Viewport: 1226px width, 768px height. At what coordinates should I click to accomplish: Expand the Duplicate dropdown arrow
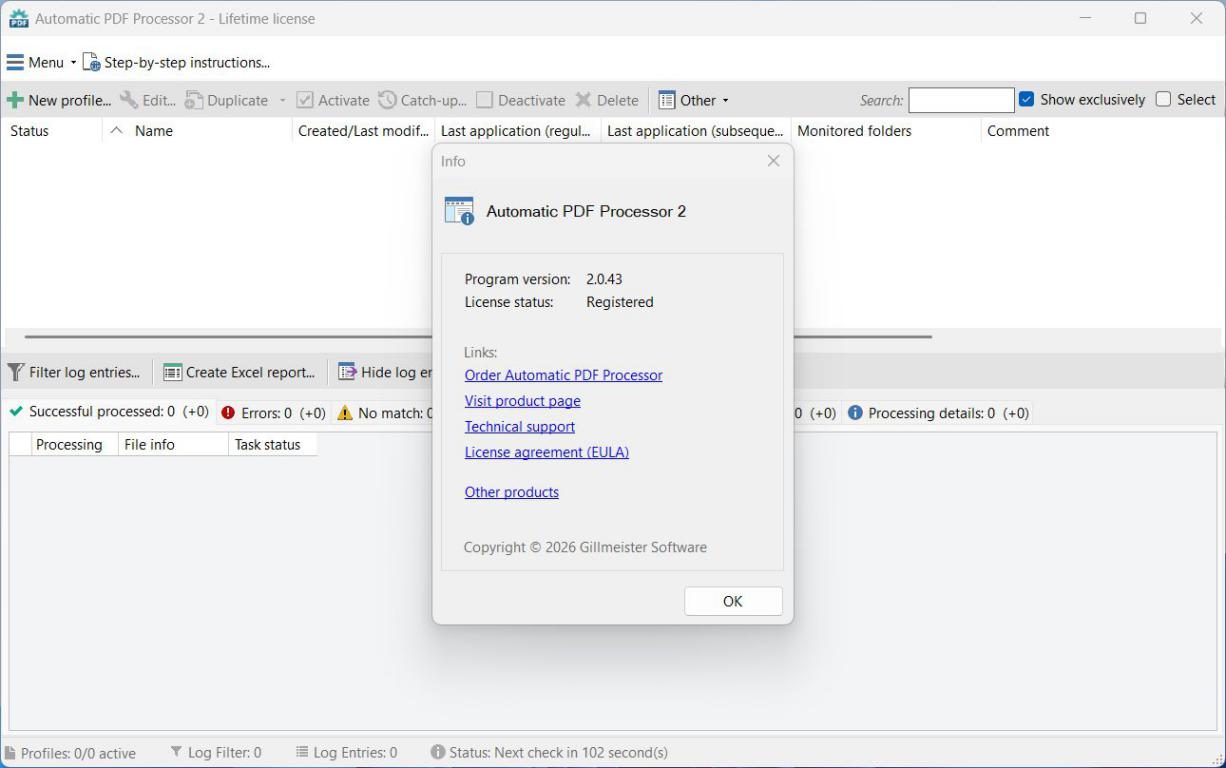pyautogui.click(x=283, y=100)
